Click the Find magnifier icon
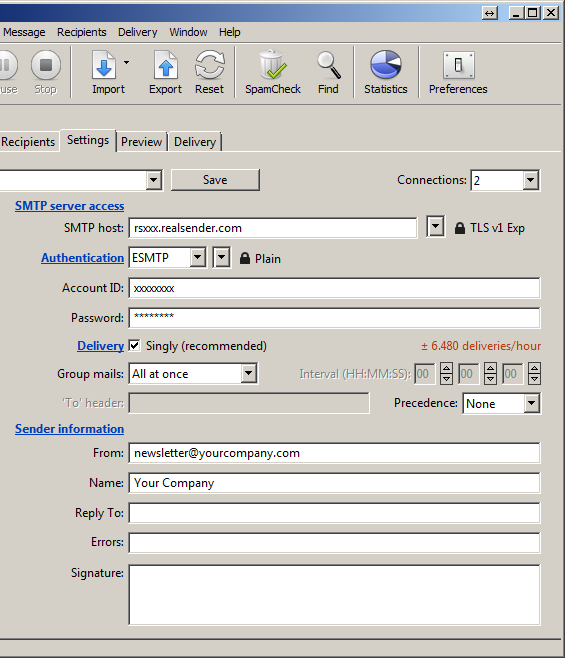 [x=329, y=65]
